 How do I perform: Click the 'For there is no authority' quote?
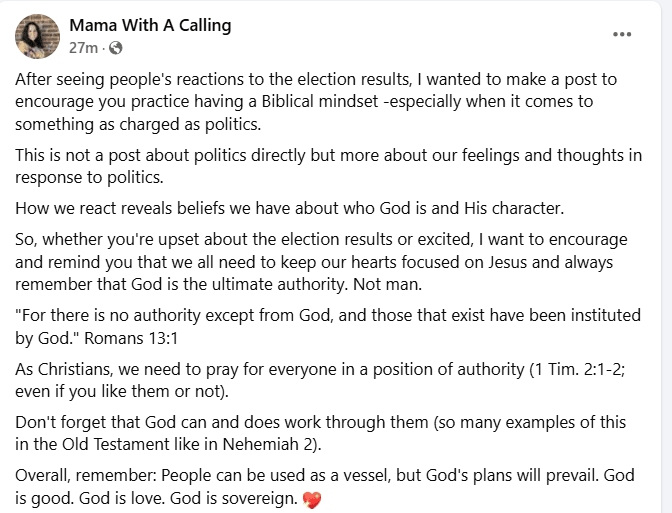coord(328,327)
